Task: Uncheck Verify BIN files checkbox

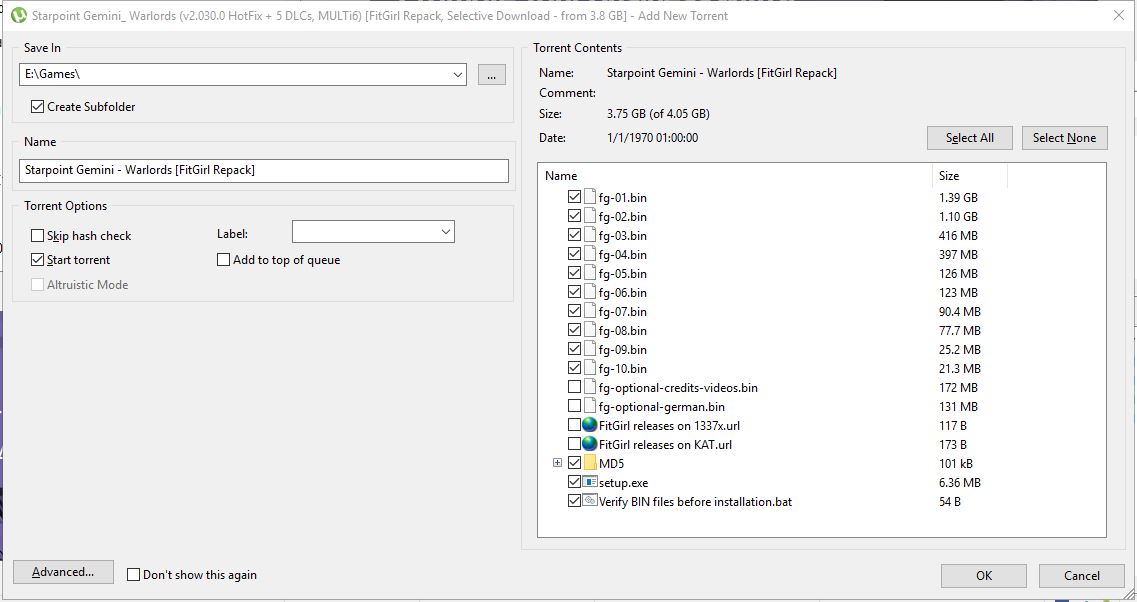Action: (574, 500)
